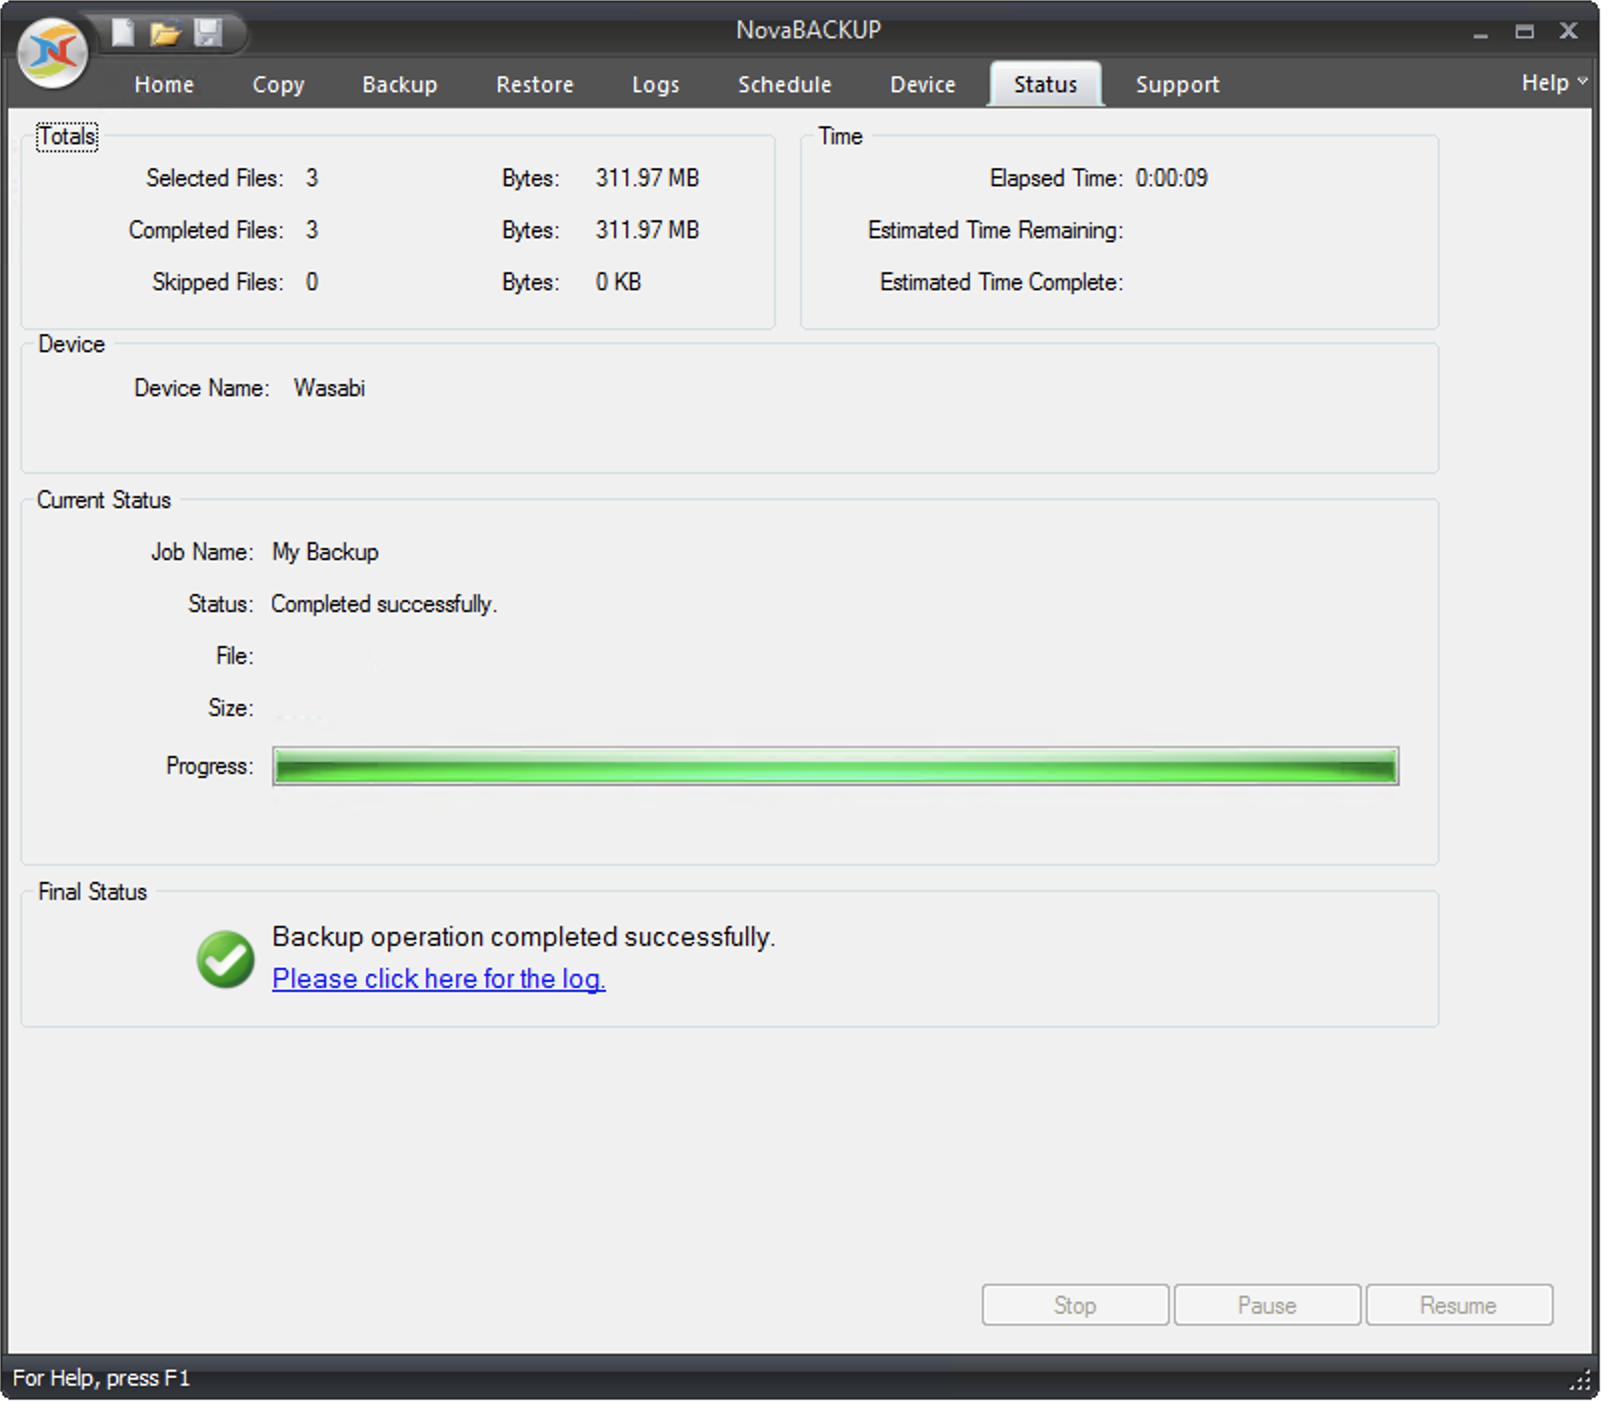Screen dimensions: 1608x1410
Task: Open the Schedule tab
Action: pos(787,85)
